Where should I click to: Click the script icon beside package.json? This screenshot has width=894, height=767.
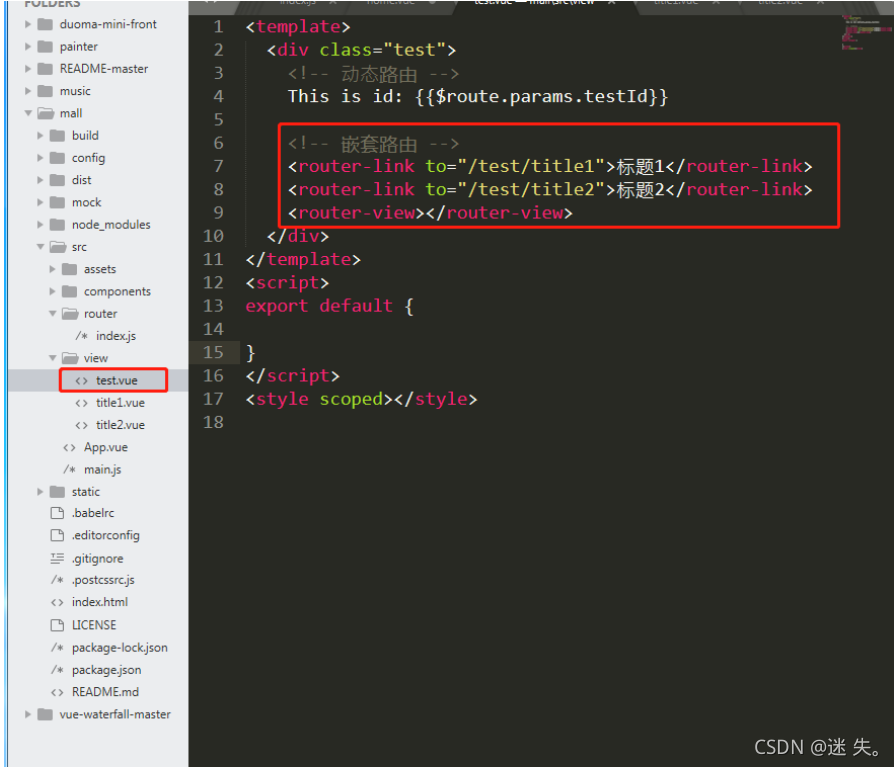tap(57, 669)
